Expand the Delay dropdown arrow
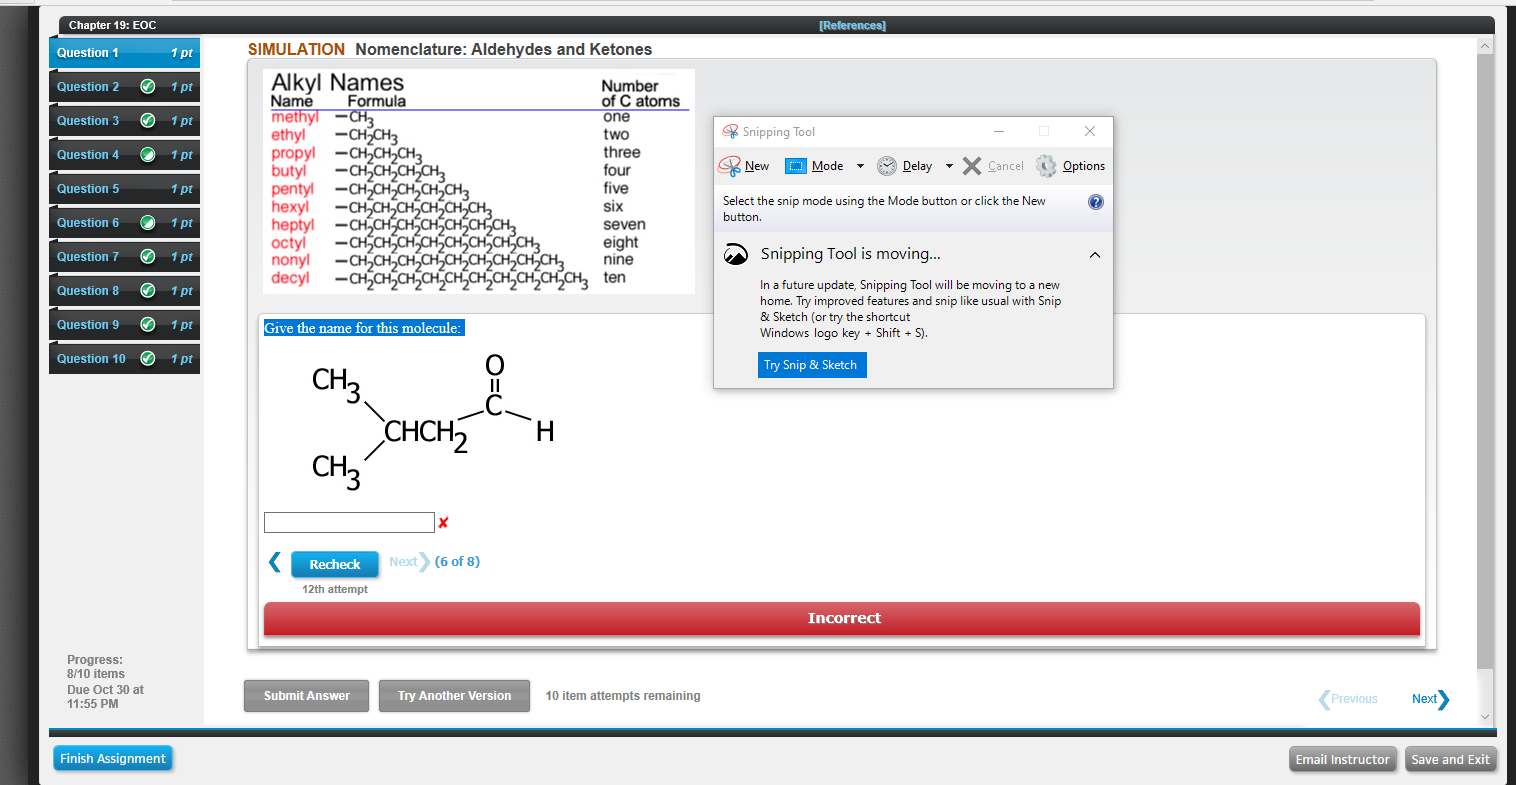 coord(949,166)
